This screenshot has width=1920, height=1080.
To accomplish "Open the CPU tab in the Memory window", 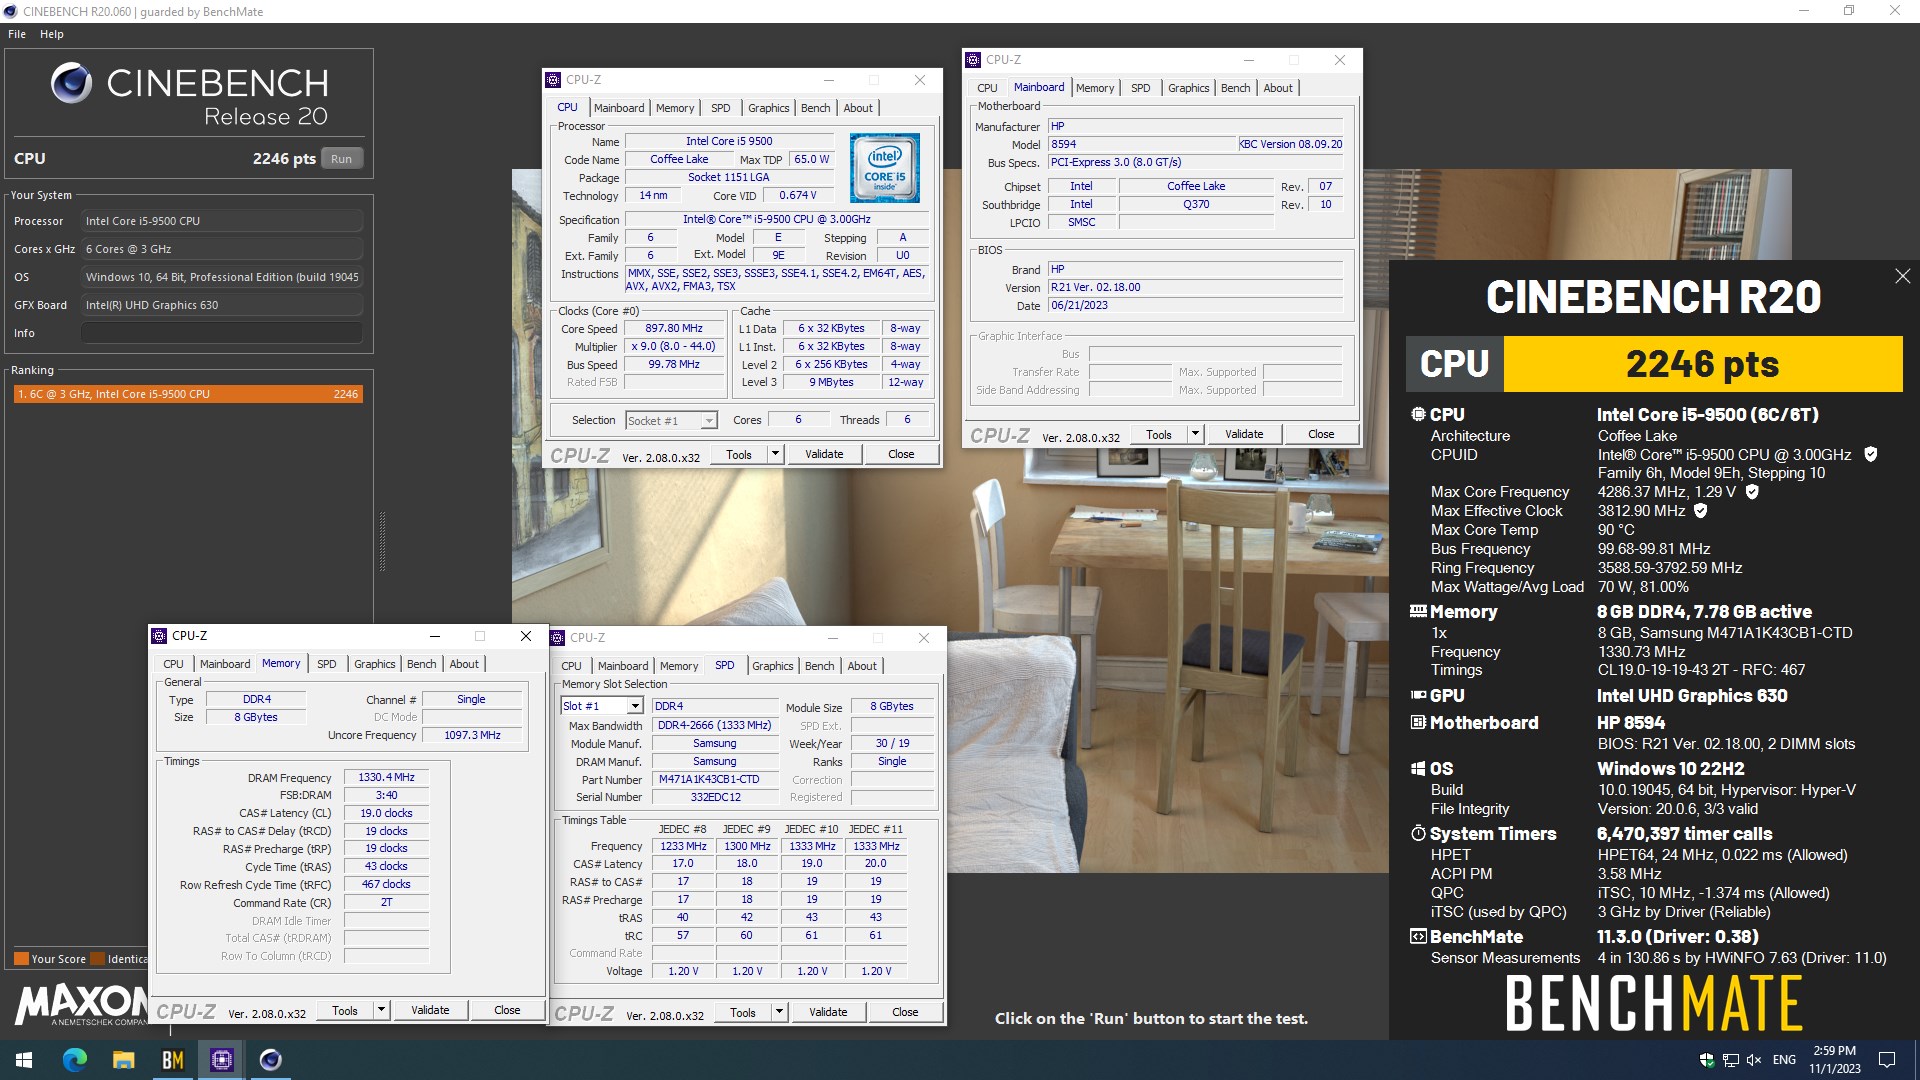I will click(x=173, y=664).
